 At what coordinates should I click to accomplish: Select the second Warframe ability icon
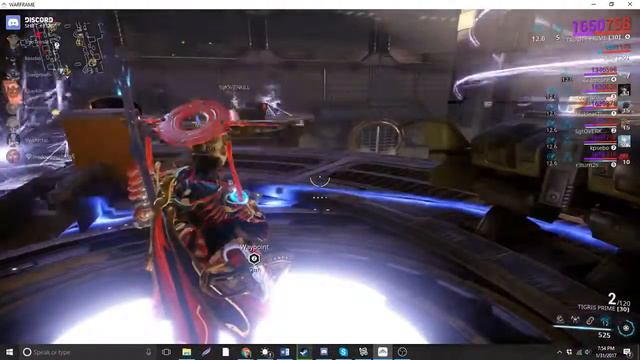[575, 319]
